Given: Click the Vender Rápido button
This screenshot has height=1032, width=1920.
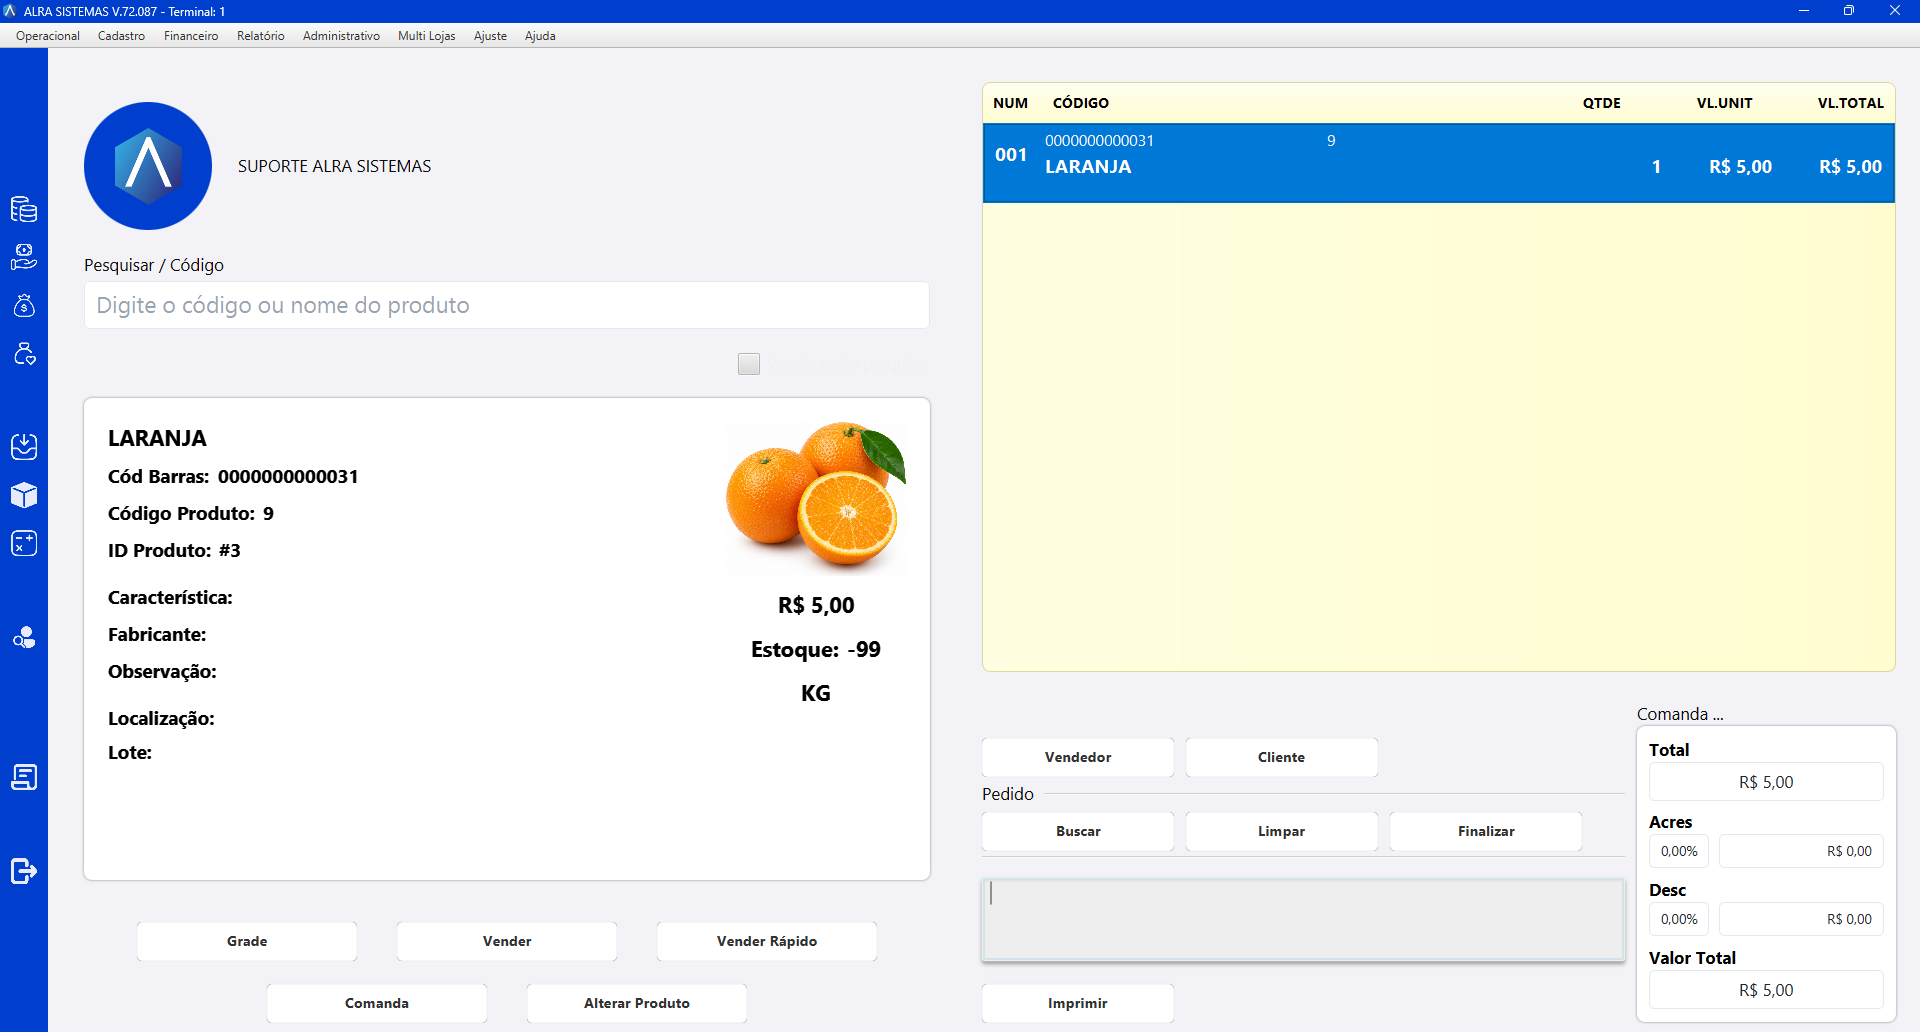Looking at the screenshot, I should 767,941.
